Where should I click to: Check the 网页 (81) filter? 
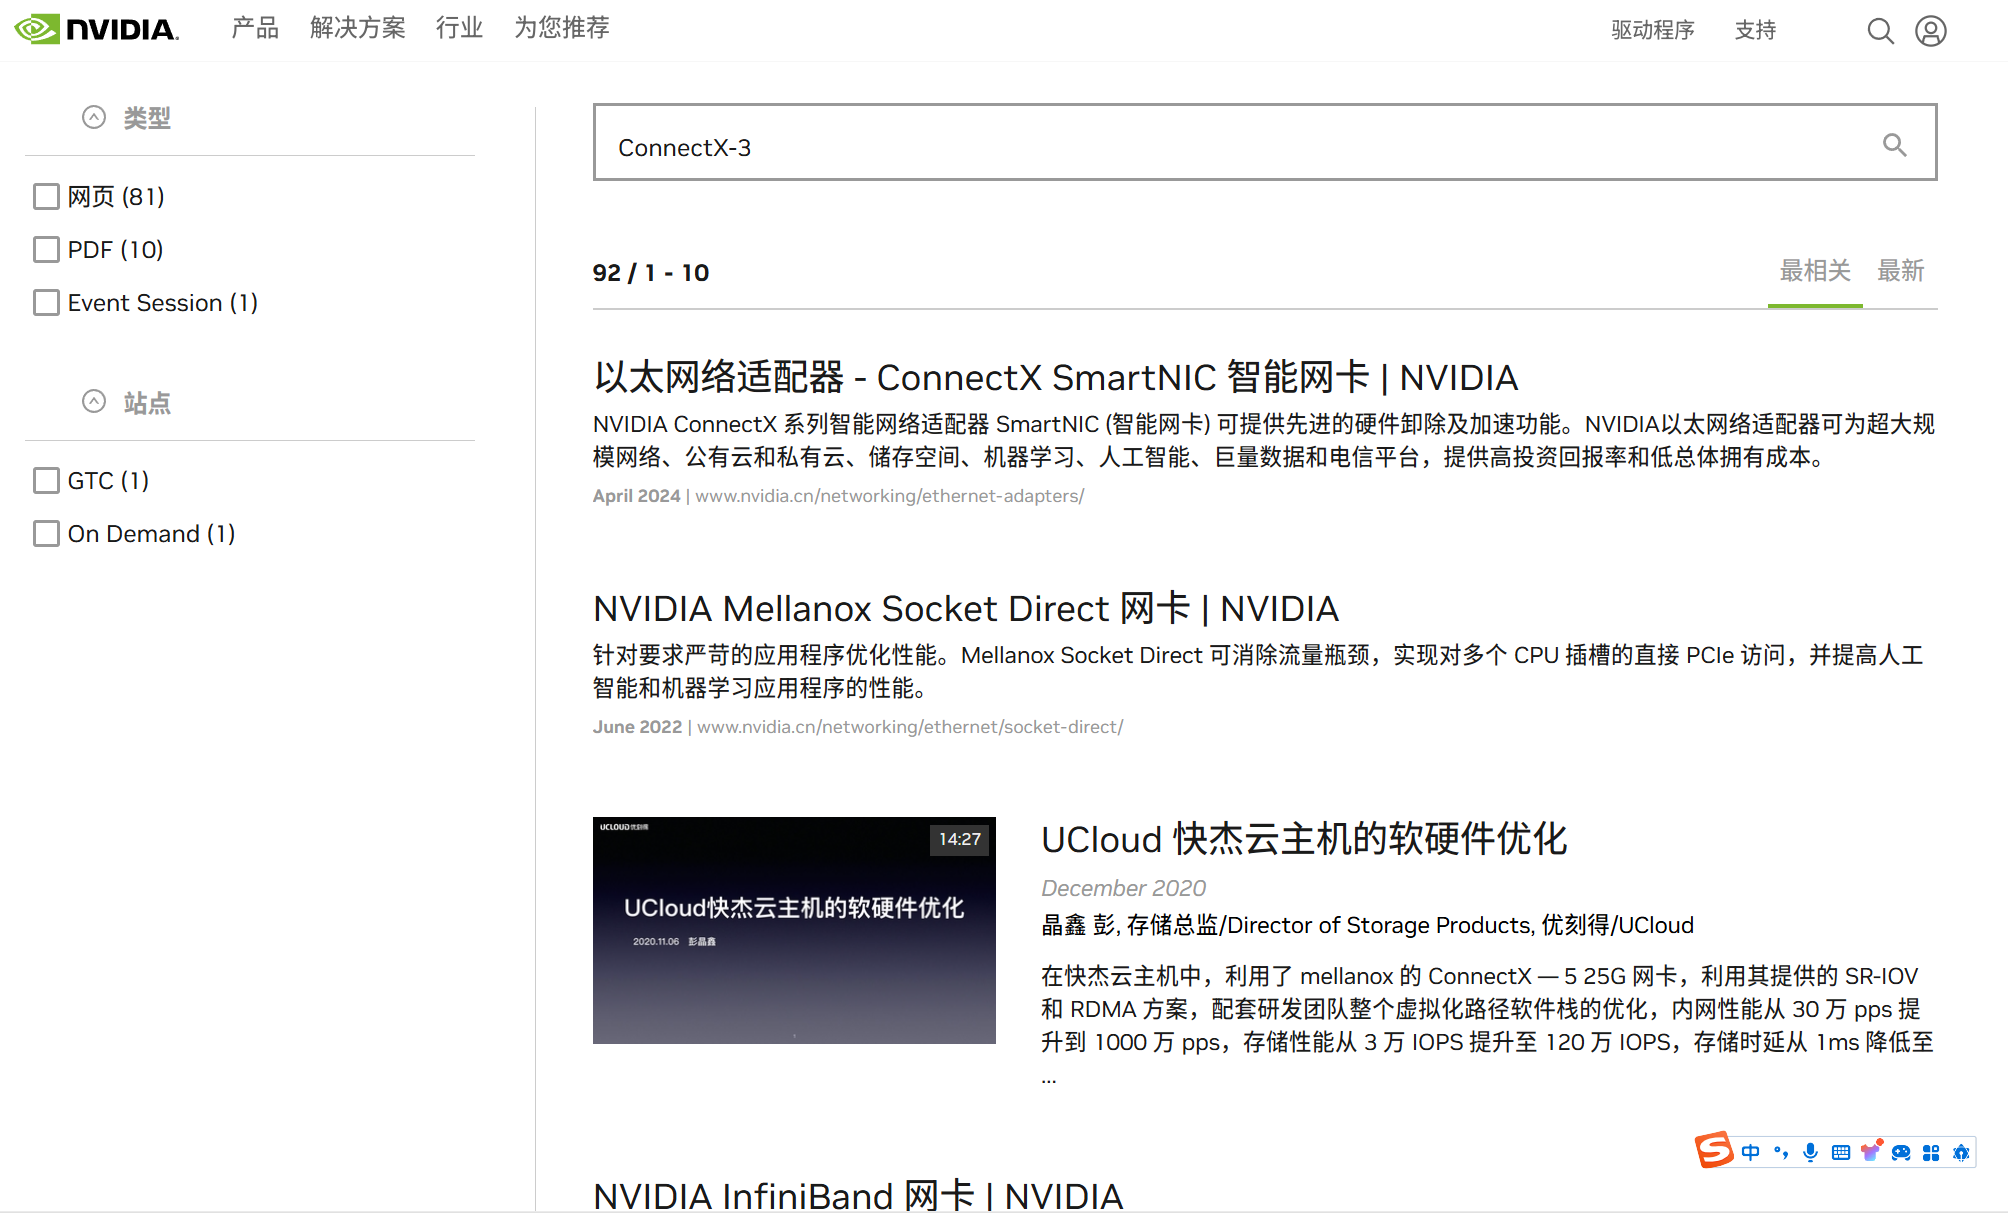(x=46, y=196)
